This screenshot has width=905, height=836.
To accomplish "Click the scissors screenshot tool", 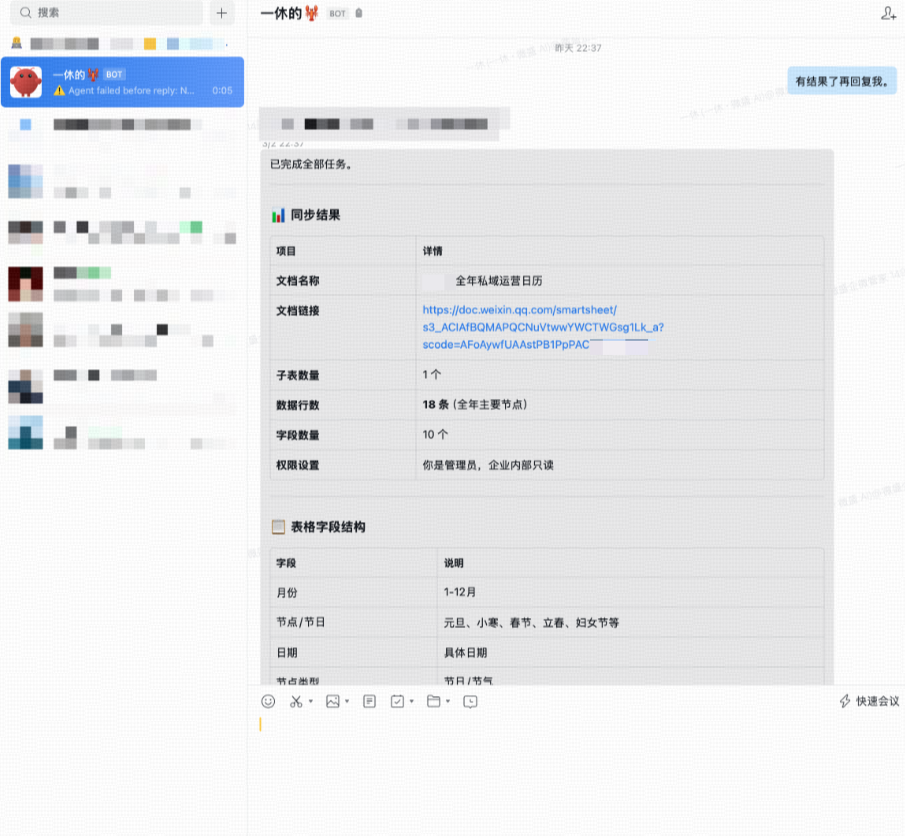I will tap(296, 701).
